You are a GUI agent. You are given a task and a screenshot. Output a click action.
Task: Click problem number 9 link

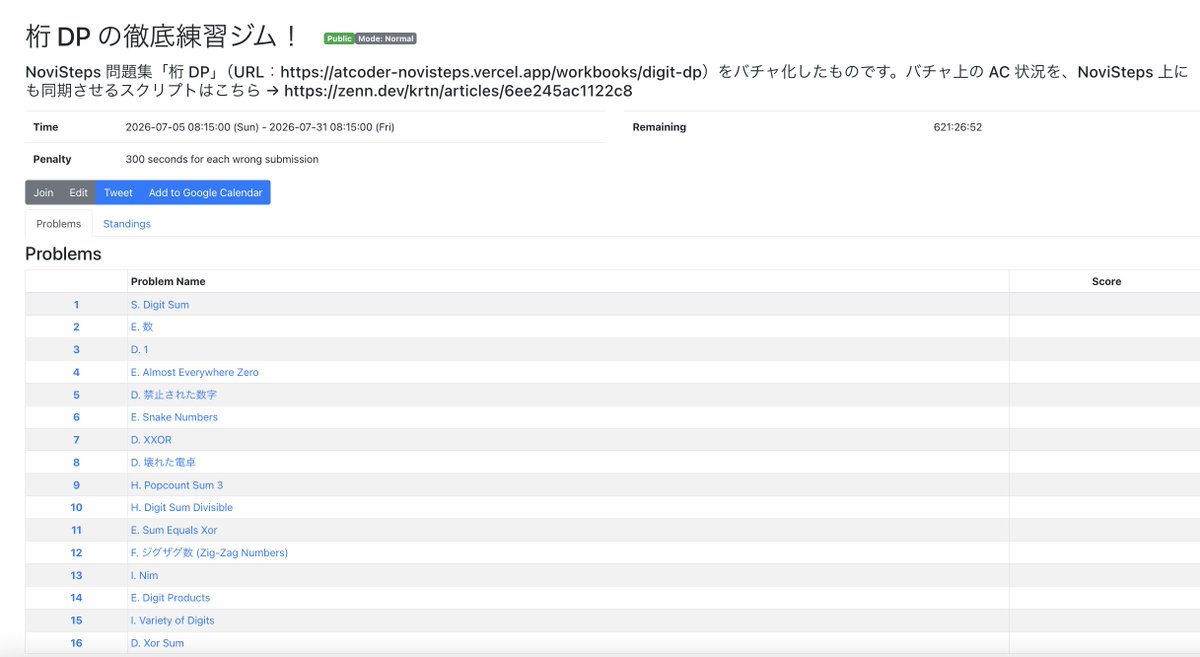[76, 485]
